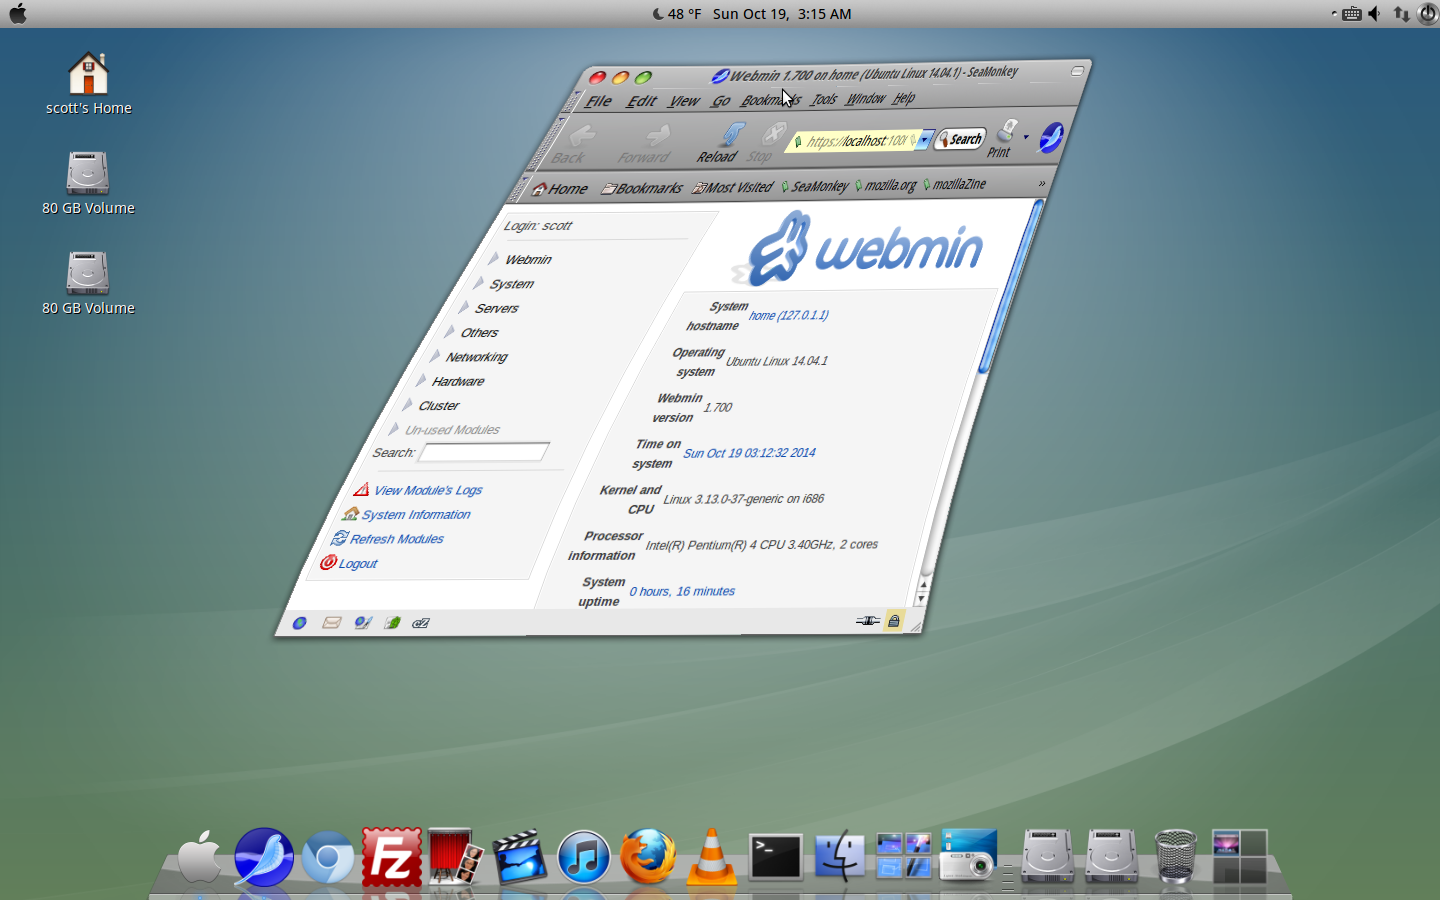Screen dimensions: 1440x900
Task: Launch Chromium from the dock
Action: coord(328,857)
